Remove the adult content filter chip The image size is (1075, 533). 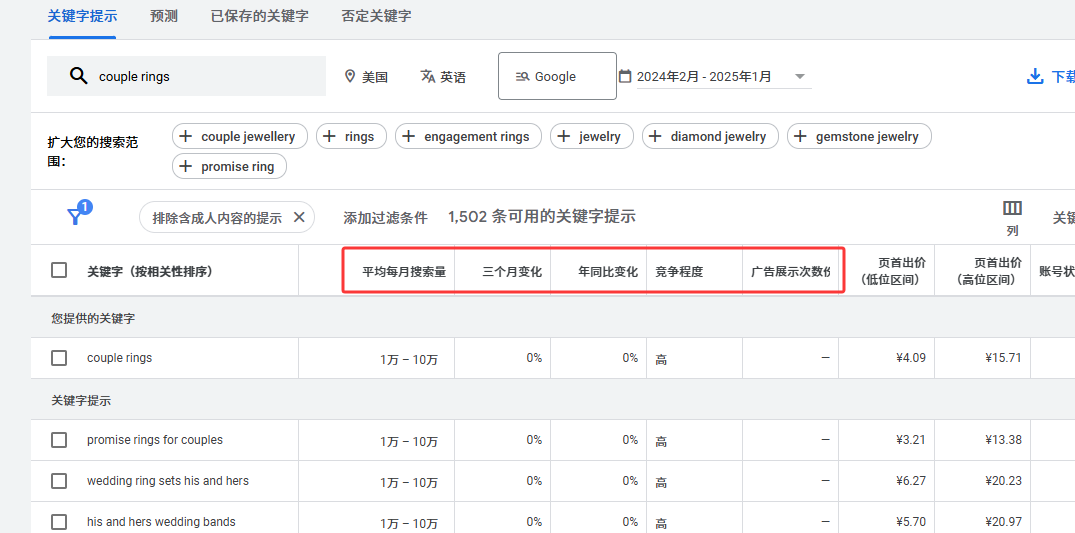(x=299, y=217)
